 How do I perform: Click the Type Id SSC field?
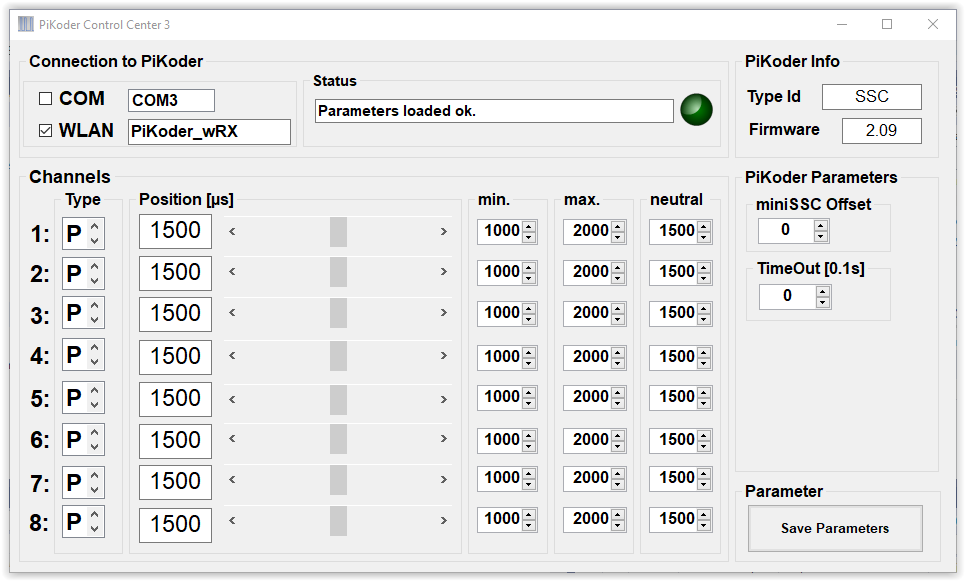(x=872, y=97)
